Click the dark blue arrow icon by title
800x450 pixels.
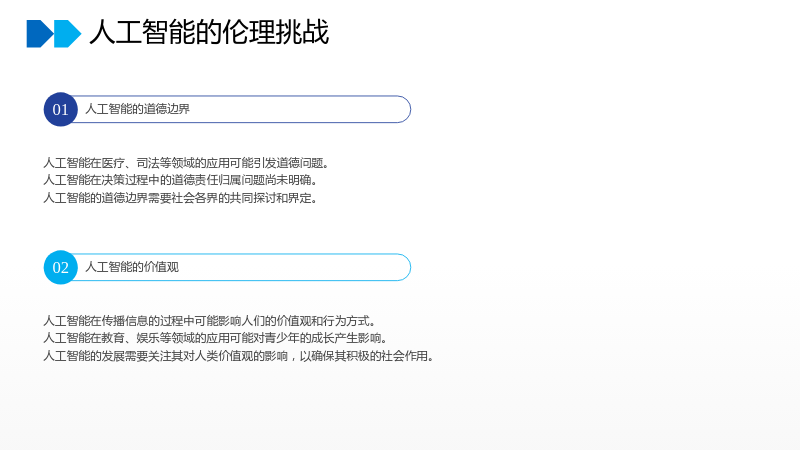(x=40, y=34)
